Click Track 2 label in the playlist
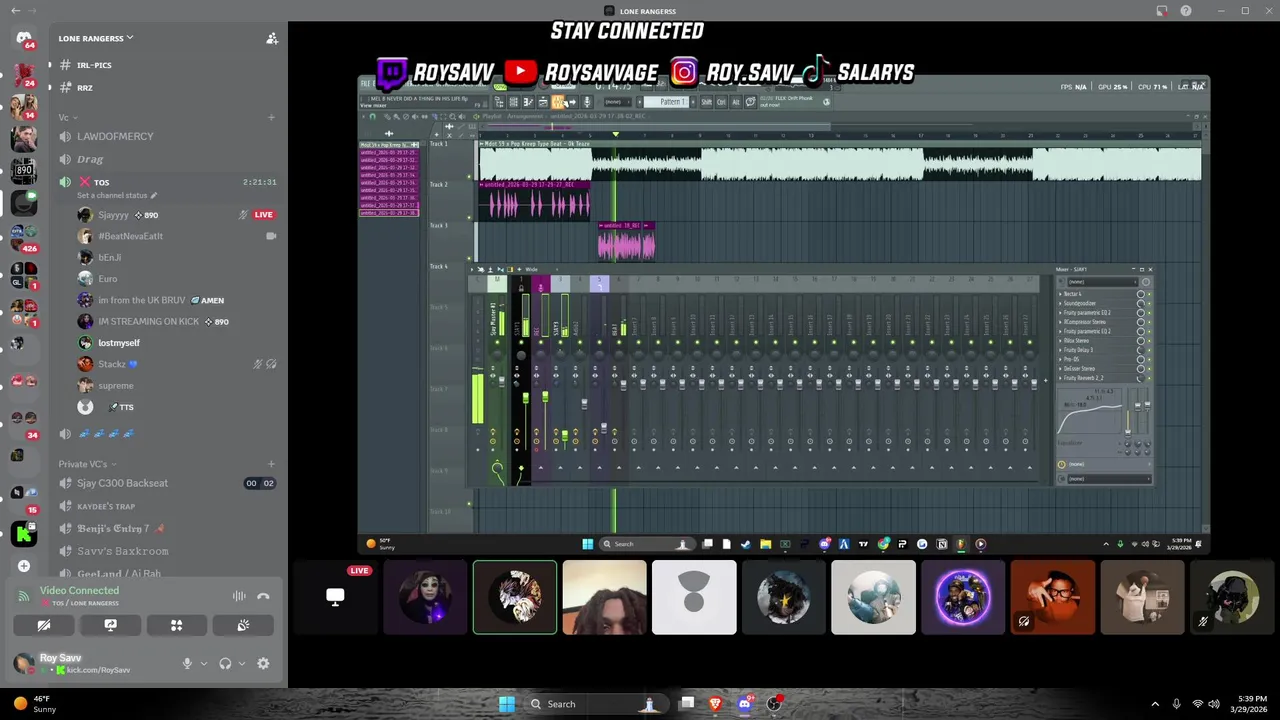This screenshot has width=1280, height=720. [x=438, y=185]
